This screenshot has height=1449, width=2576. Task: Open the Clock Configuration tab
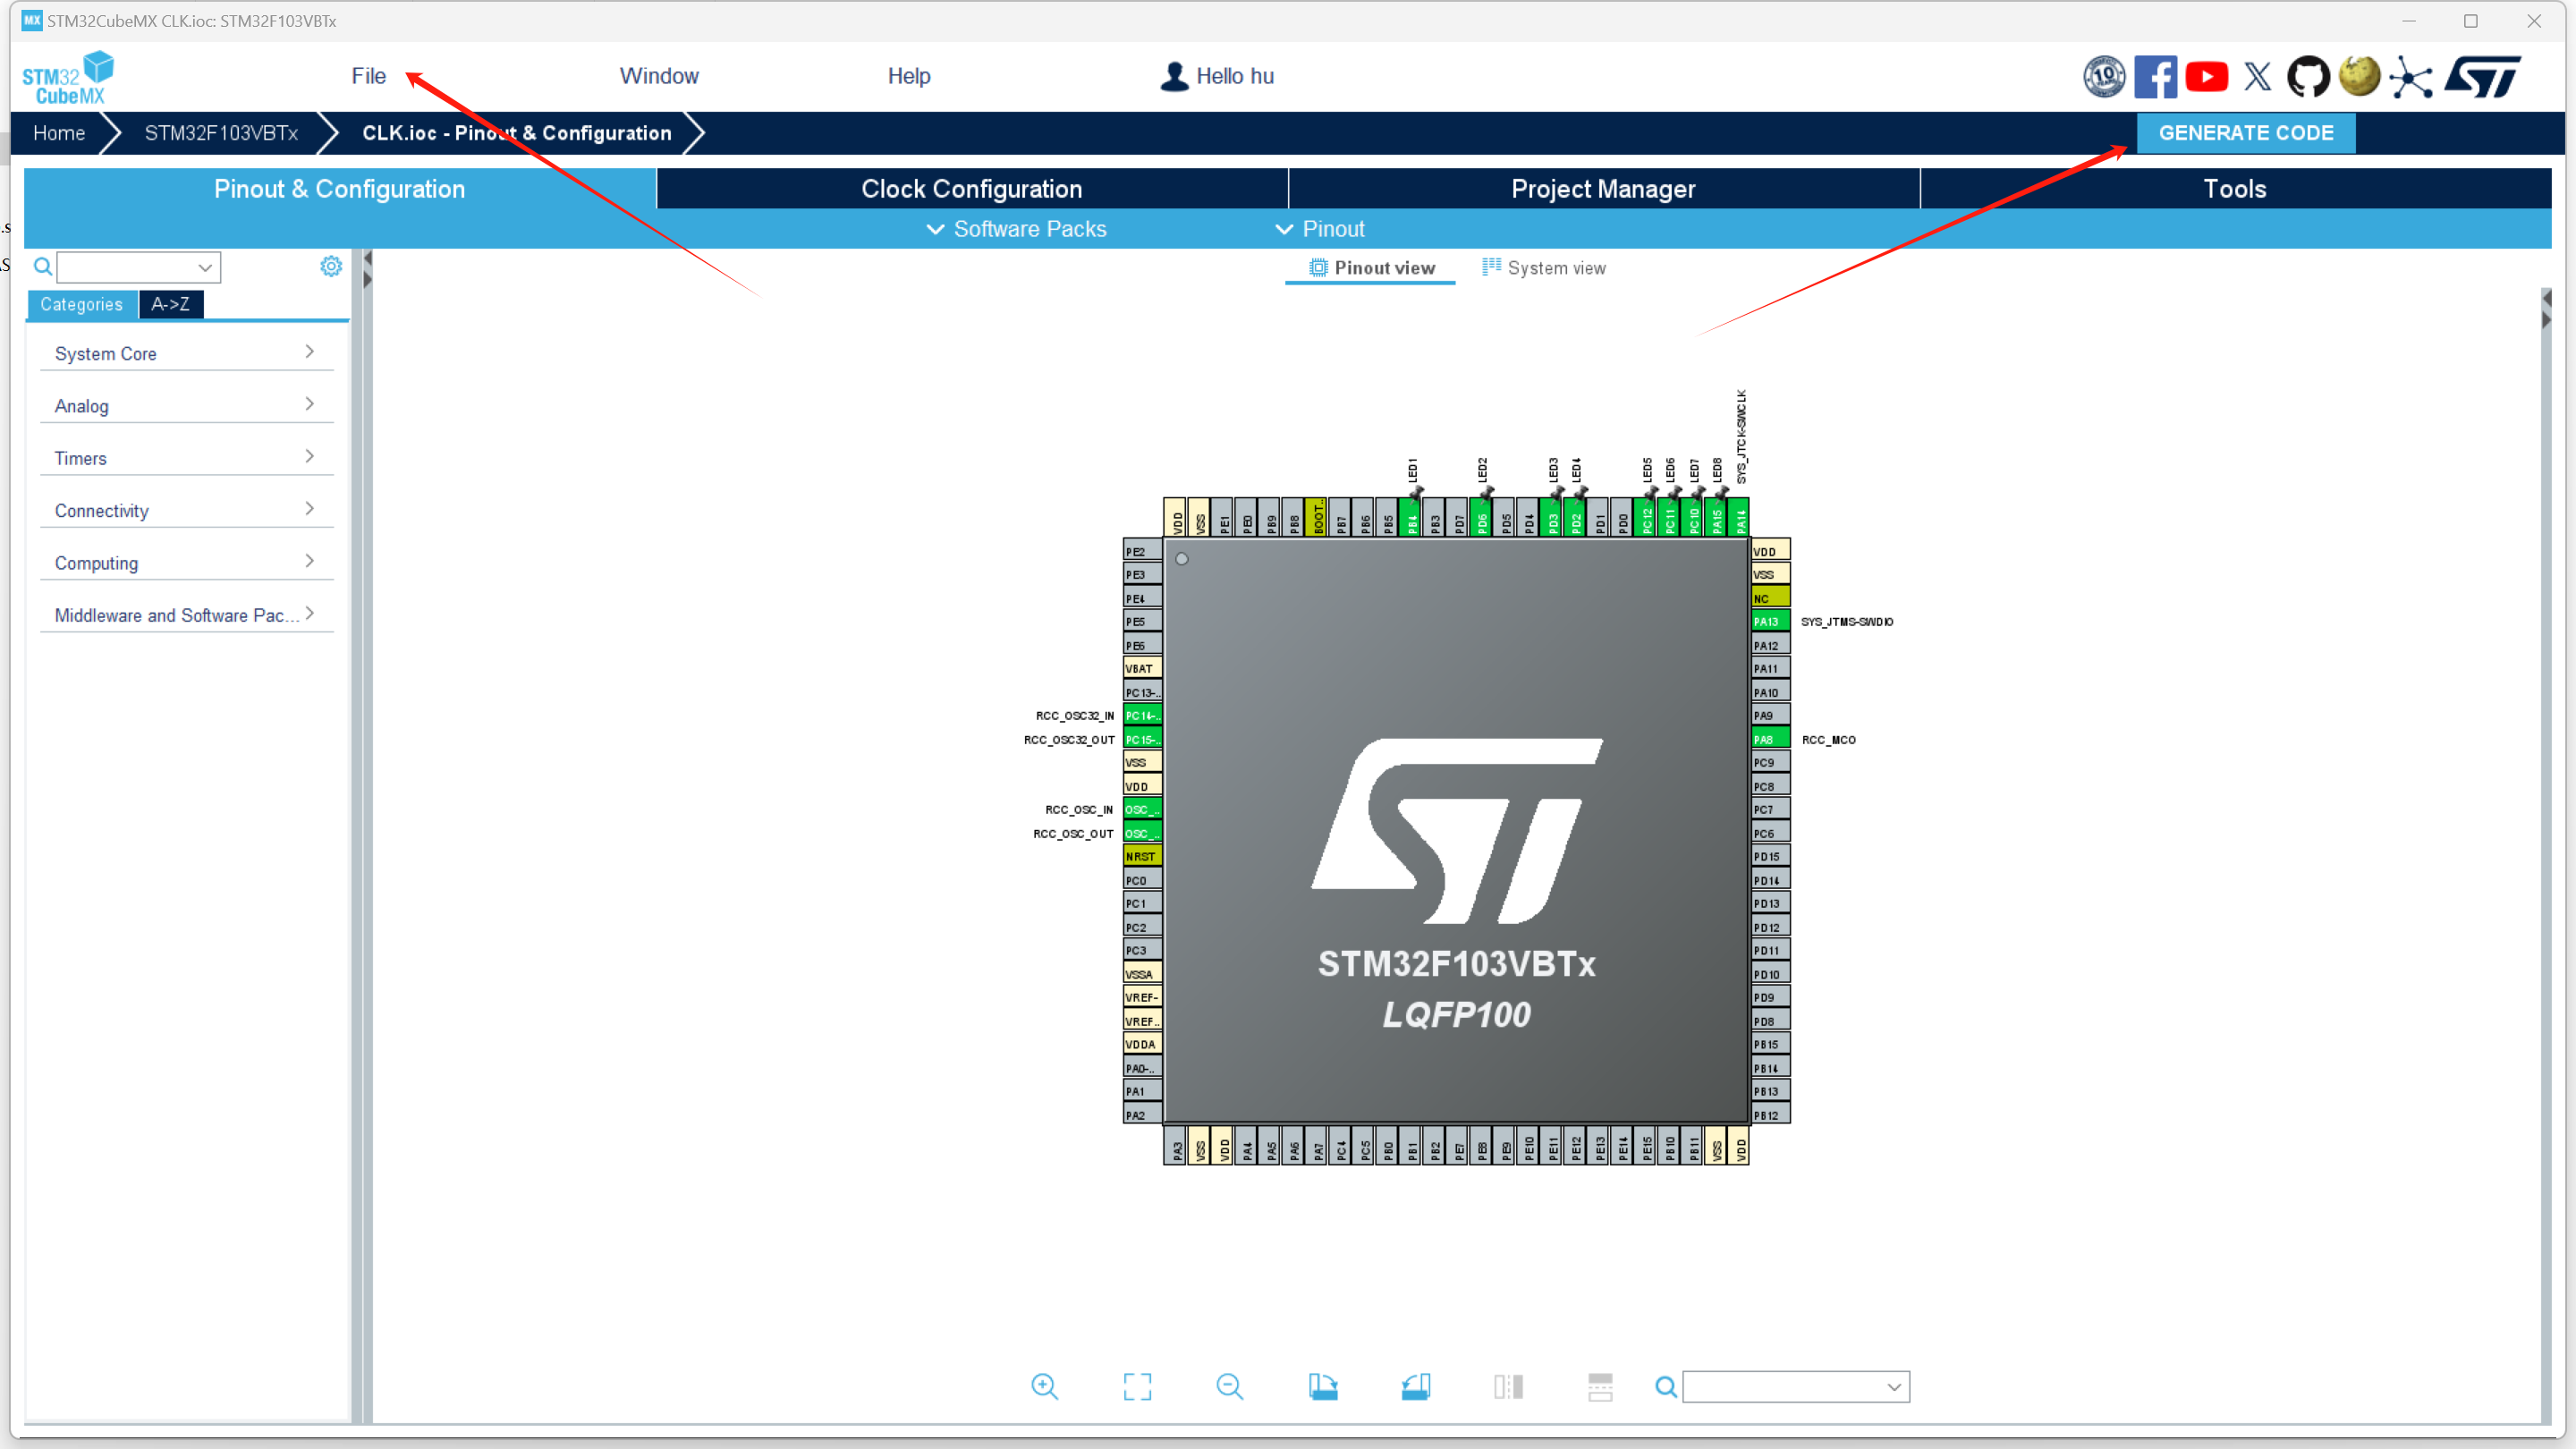pos(971,189)
